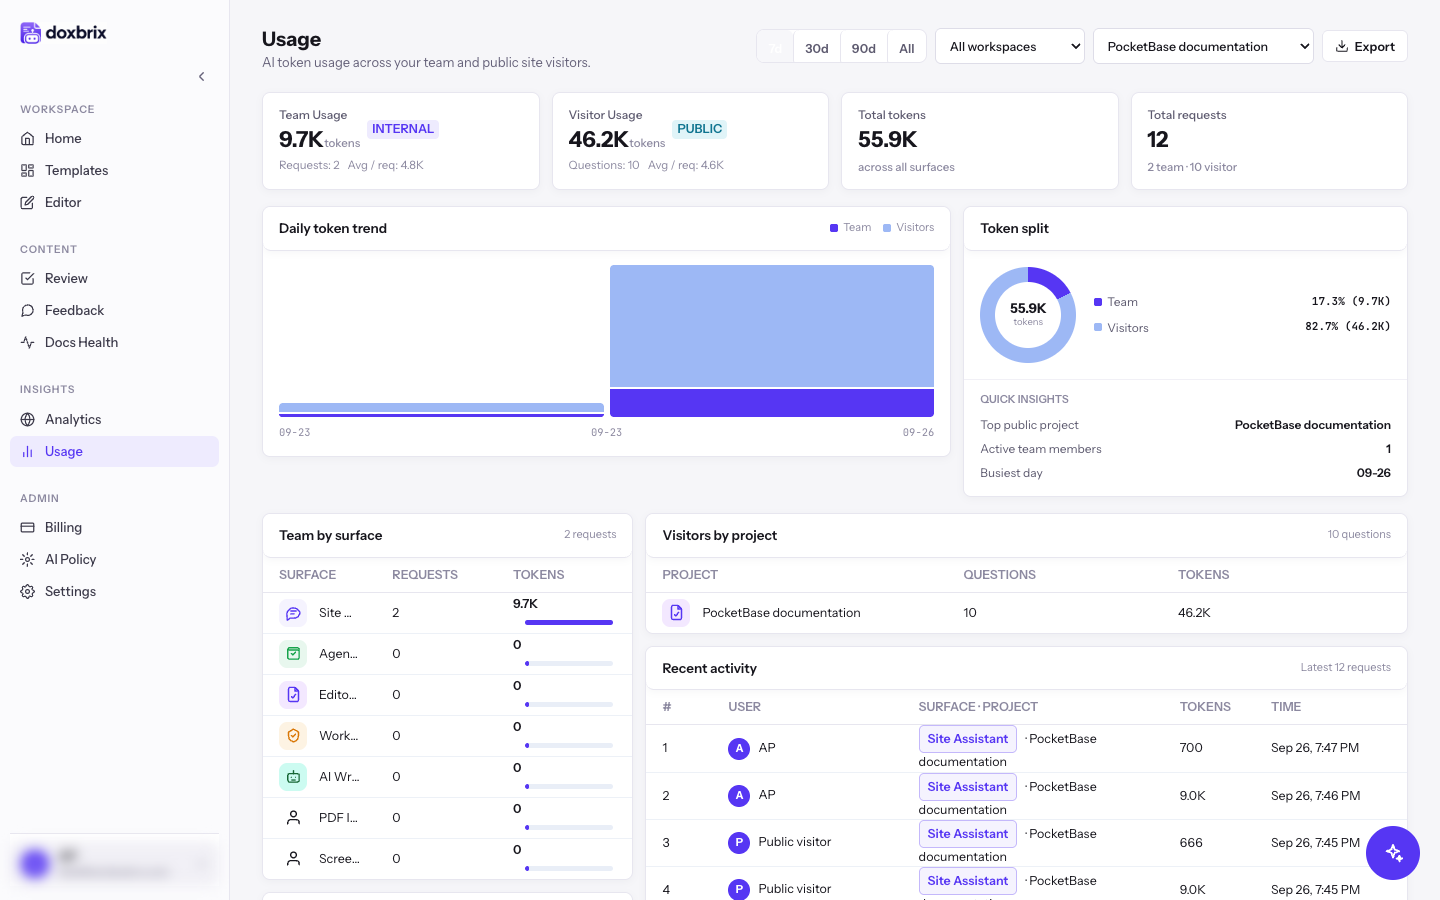The image size is (1440, 900).
Task: Open the Billing card icon
Action: click(27, 528)
